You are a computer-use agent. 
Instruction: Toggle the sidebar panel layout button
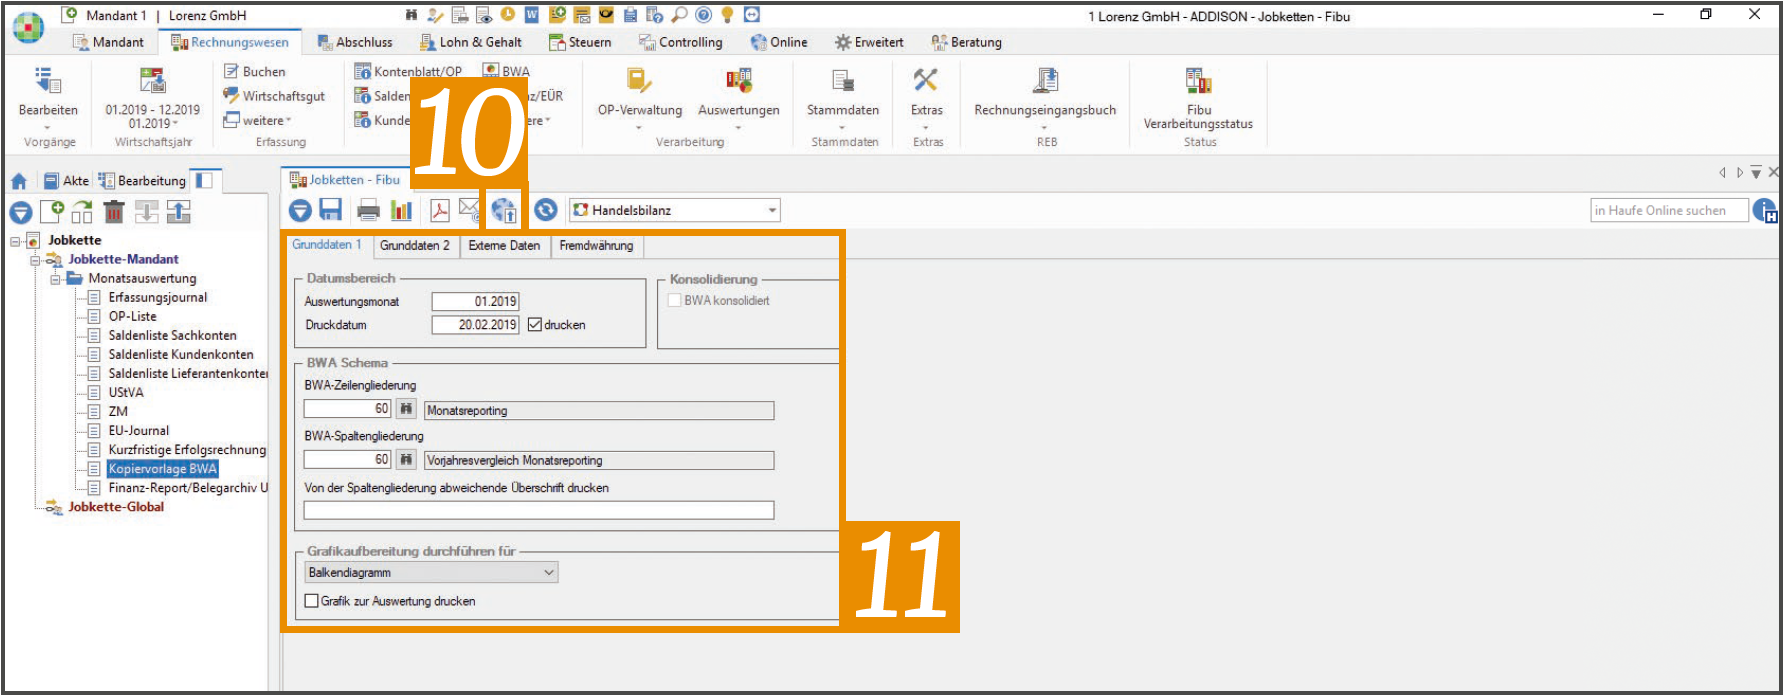coord(204,181)
